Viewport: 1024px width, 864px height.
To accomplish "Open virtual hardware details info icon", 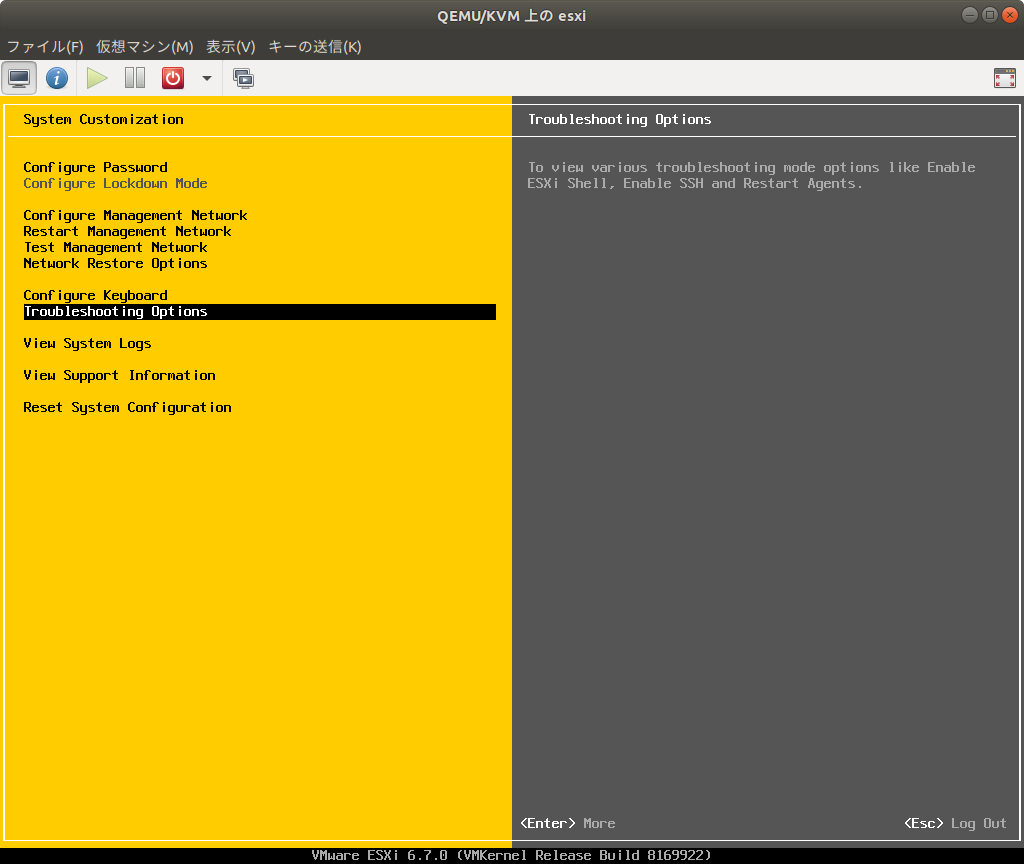I will tap(57, 78).
